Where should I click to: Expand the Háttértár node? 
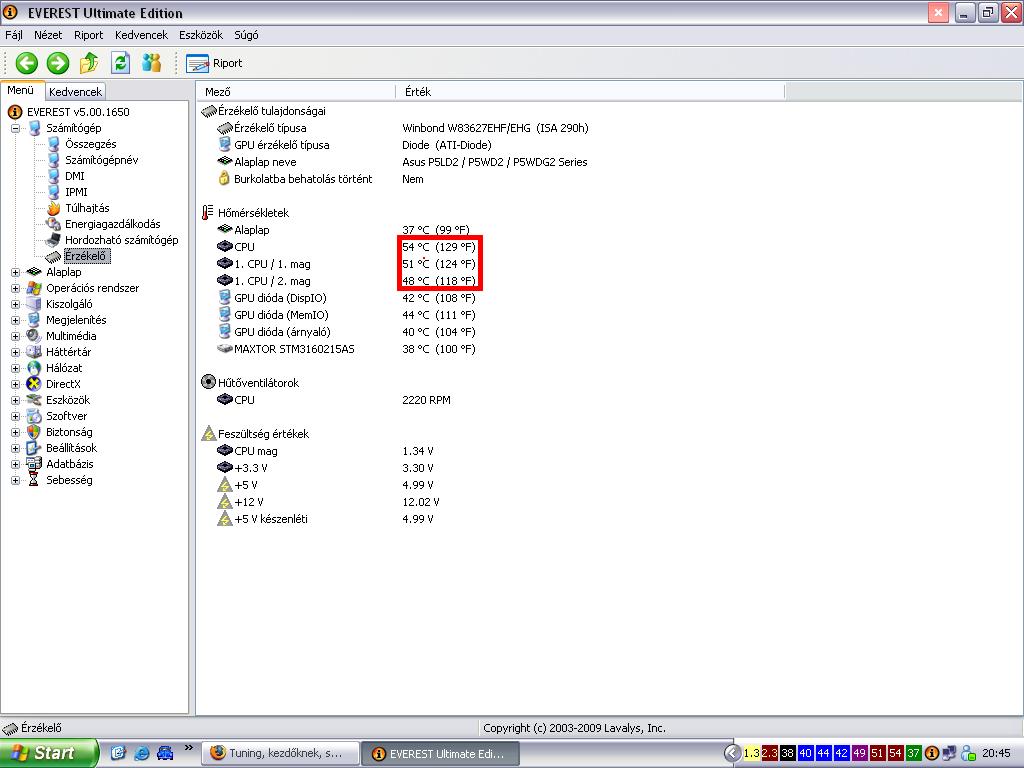coord(16,352)
